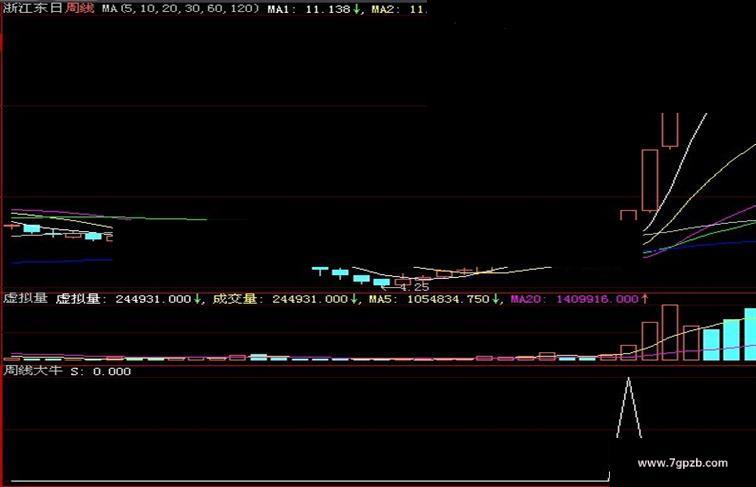The height and width of the screenshot is (487, 756).
Task: Select the topmost red candle at chart edge
Action: pyautogui.click(x=670, y=130)
